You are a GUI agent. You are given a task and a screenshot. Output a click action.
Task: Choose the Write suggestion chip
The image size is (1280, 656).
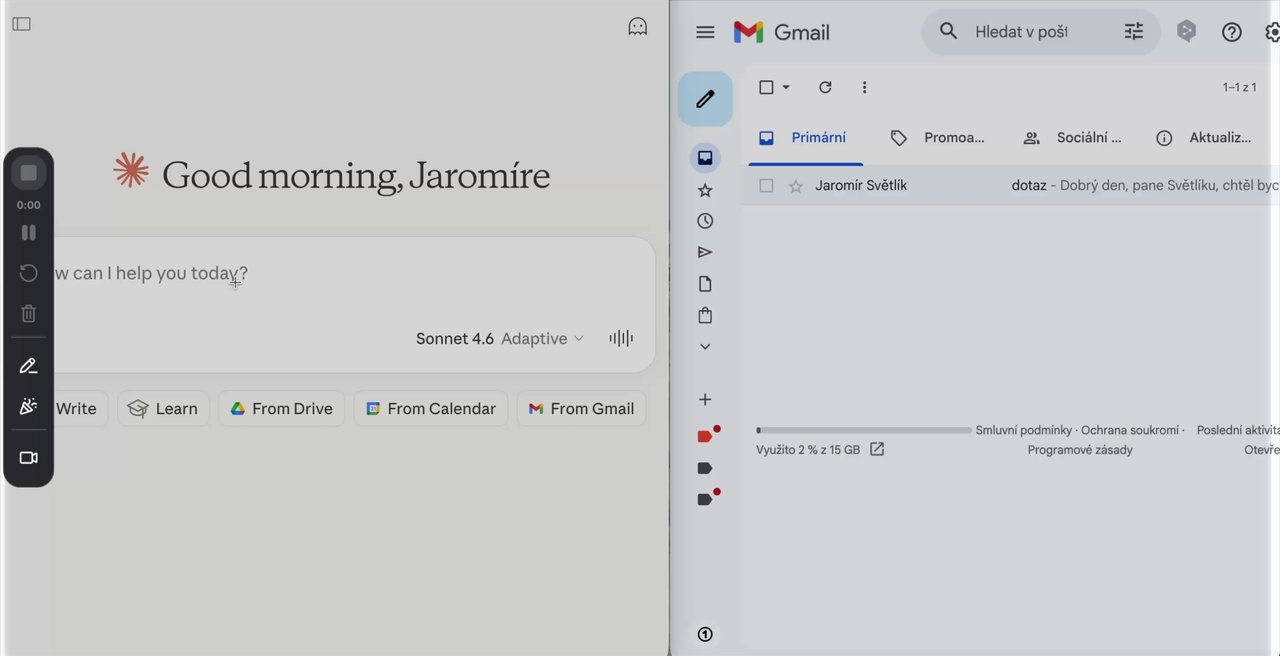pos(77,408)
